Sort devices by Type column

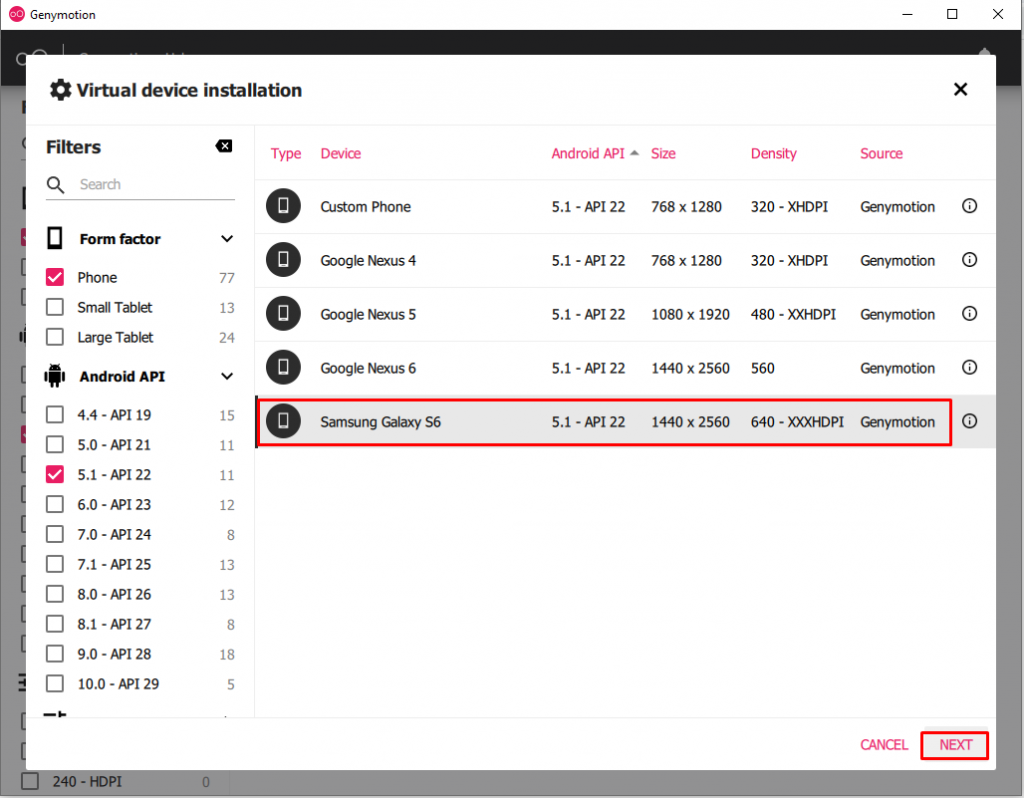point(286,153)
